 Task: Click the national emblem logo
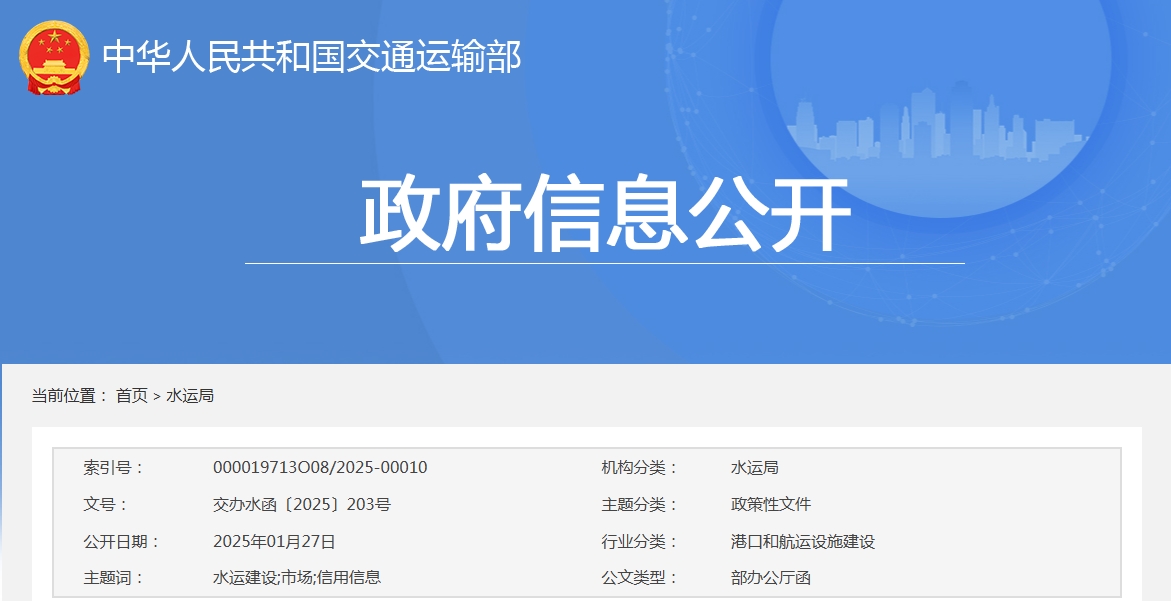54,57
